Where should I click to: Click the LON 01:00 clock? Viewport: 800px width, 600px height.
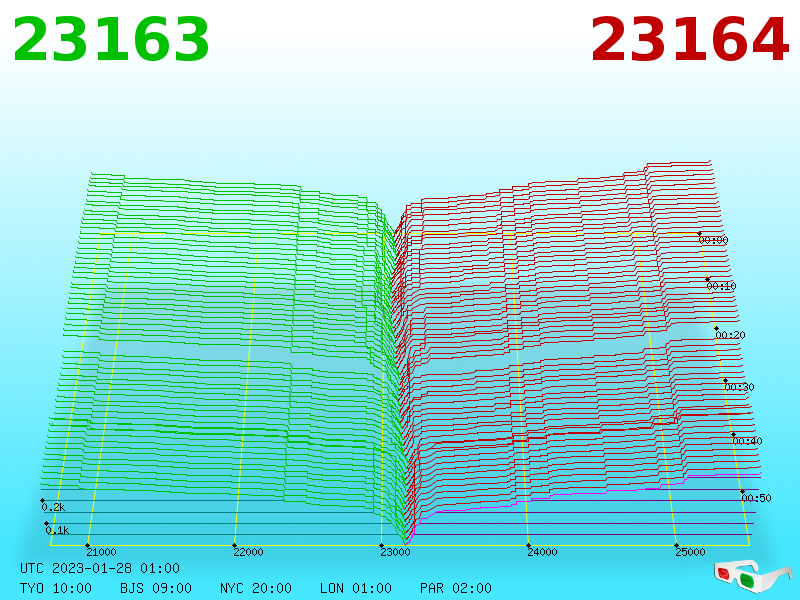coord(356,588)
